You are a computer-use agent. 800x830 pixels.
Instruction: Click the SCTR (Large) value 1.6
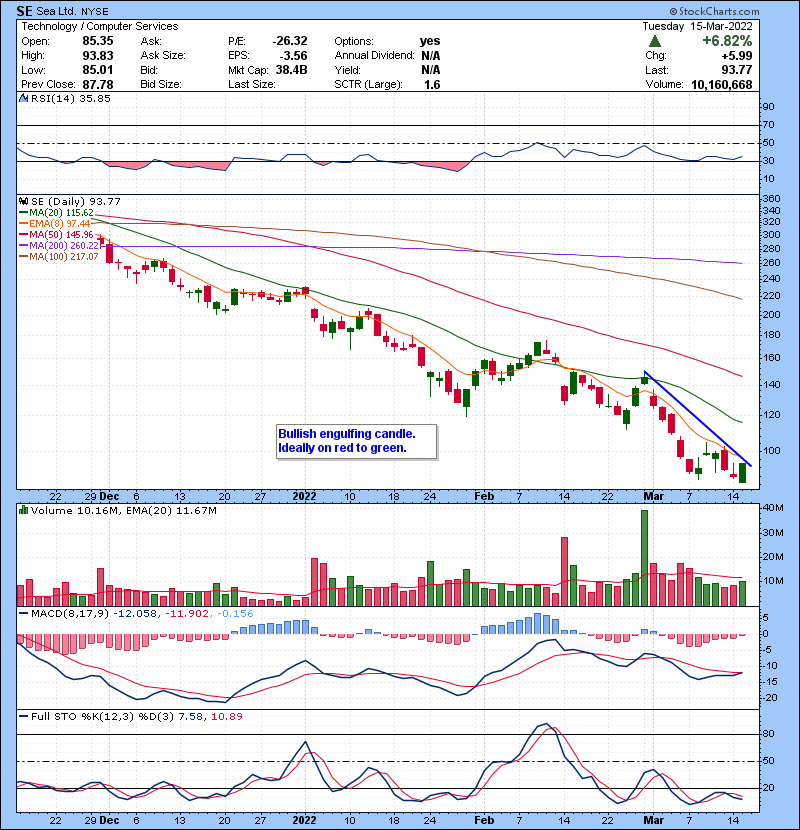(x=432, y=85)
